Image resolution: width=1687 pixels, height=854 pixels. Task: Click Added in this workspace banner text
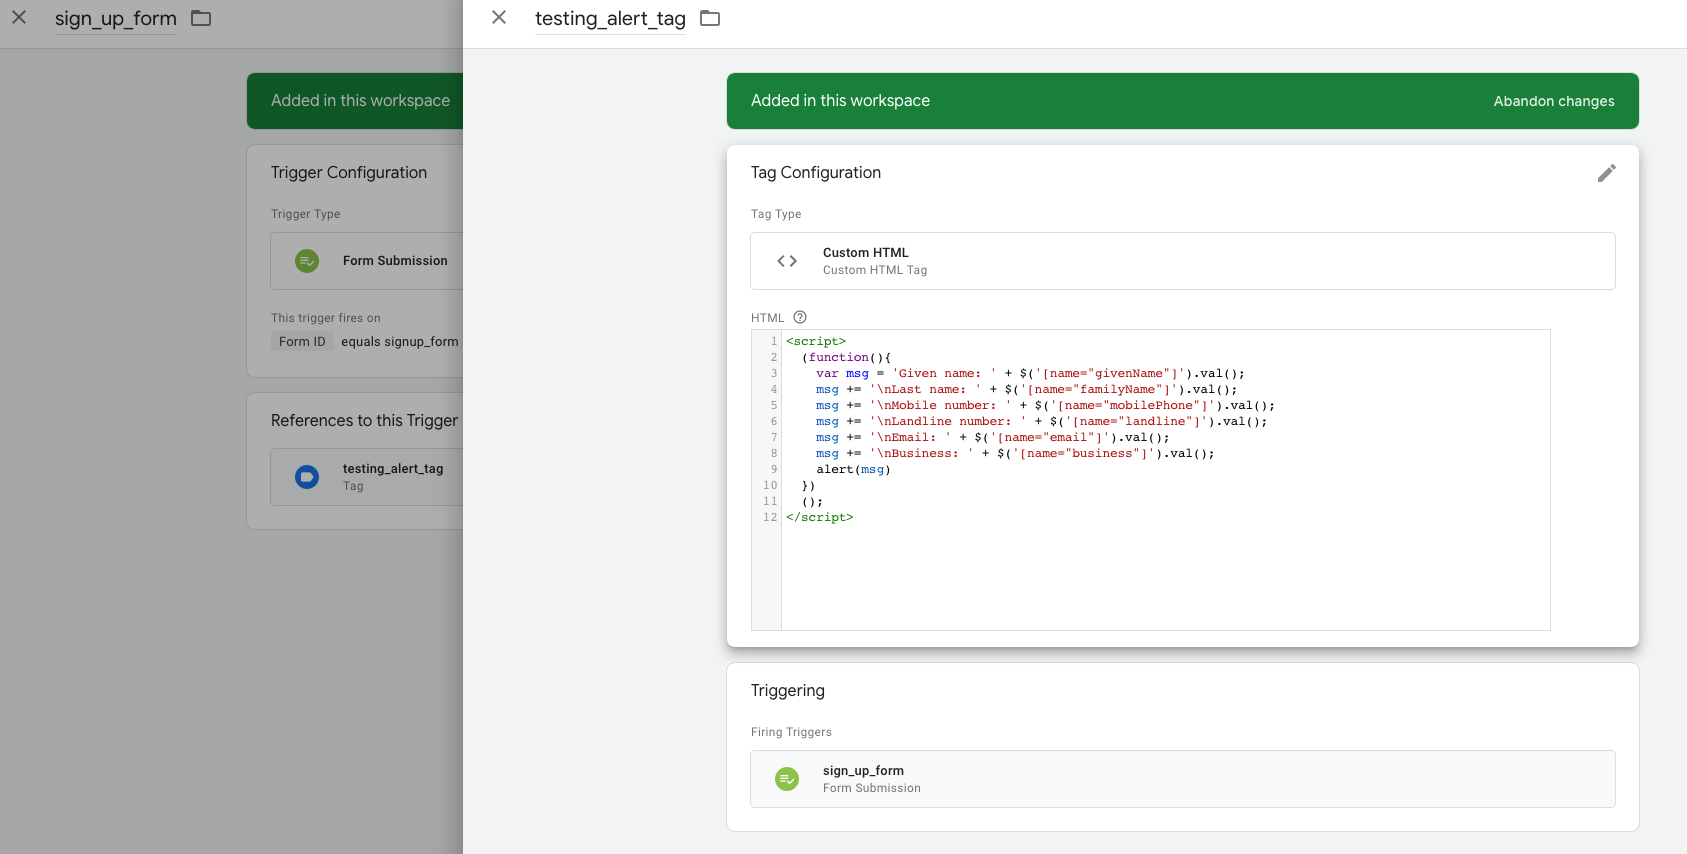click(840, 100)
